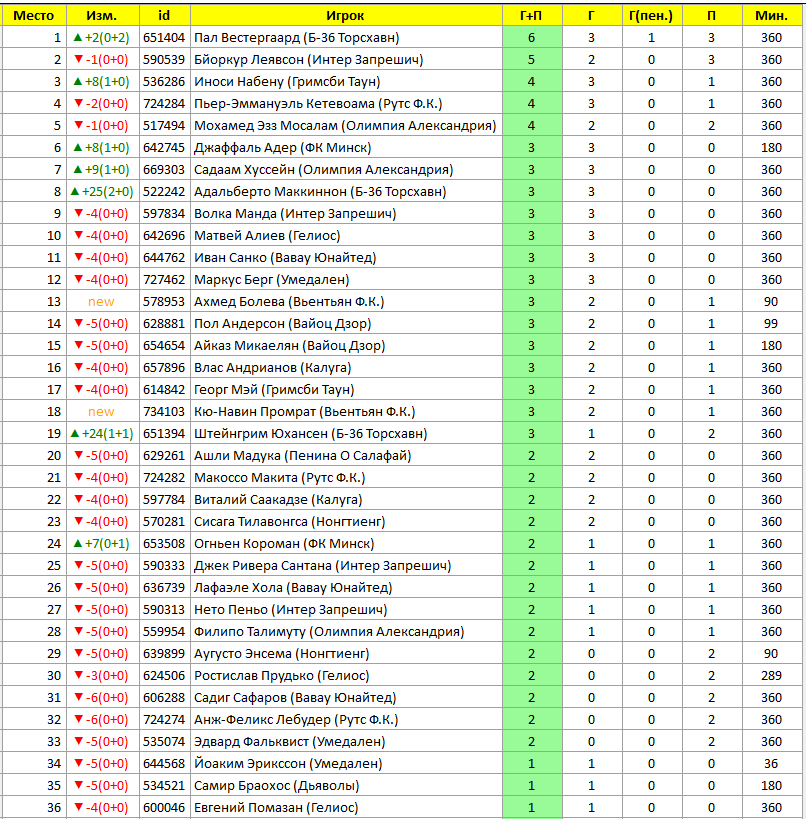Select player 'Йоаким Эрикссон (Умедален)'
Screen dimensions: 806x819
click(288, 763)
